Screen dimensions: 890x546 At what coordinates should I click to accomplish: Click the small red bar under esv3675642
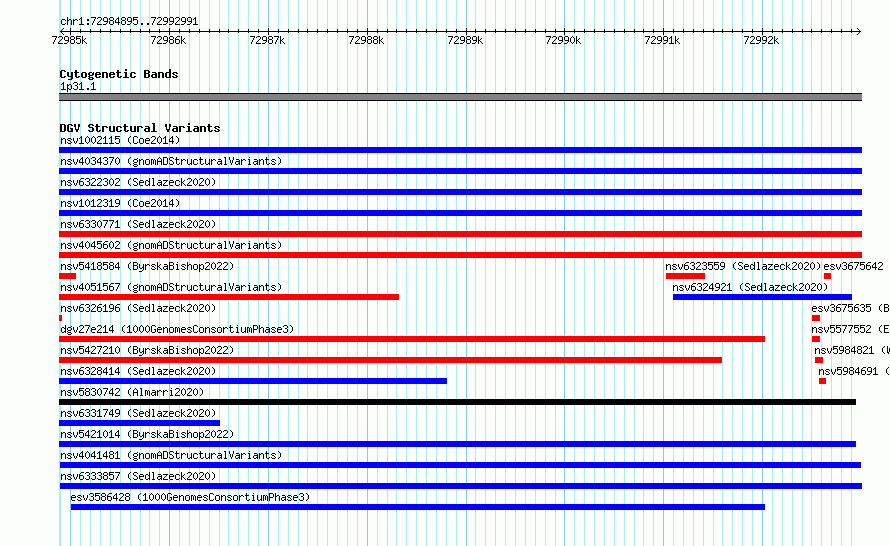tap(828, 276)
